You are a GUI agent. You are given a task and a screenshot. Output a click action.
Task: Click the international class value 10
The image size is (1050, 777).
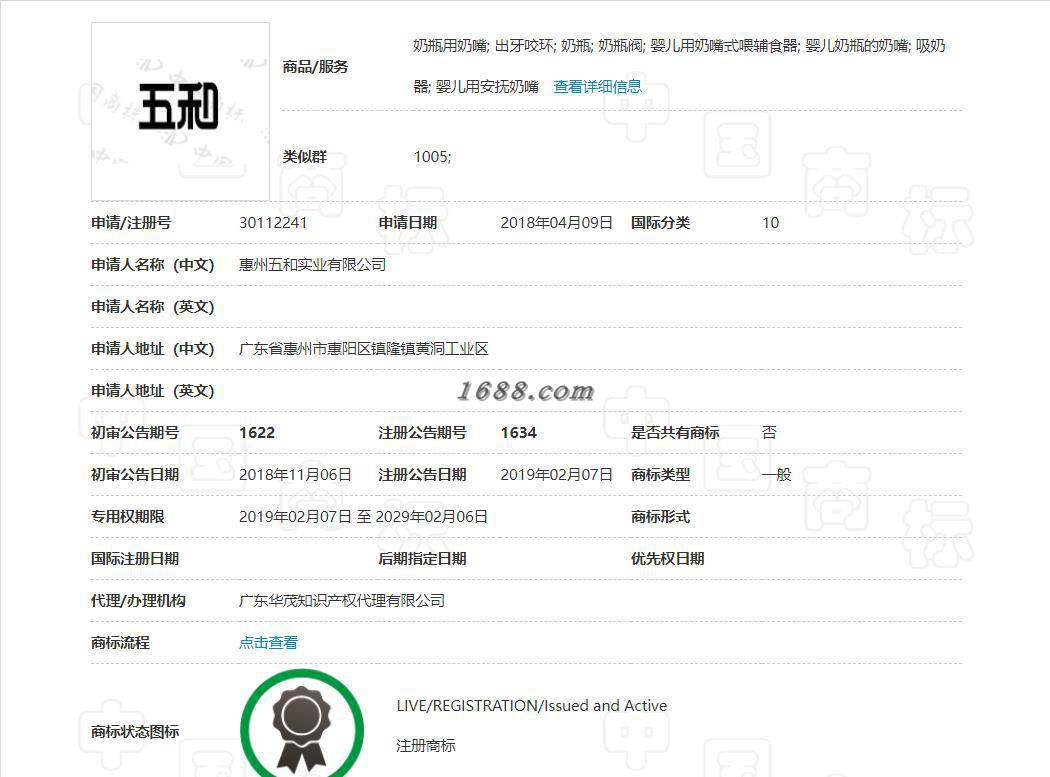[x=770, y=223]
